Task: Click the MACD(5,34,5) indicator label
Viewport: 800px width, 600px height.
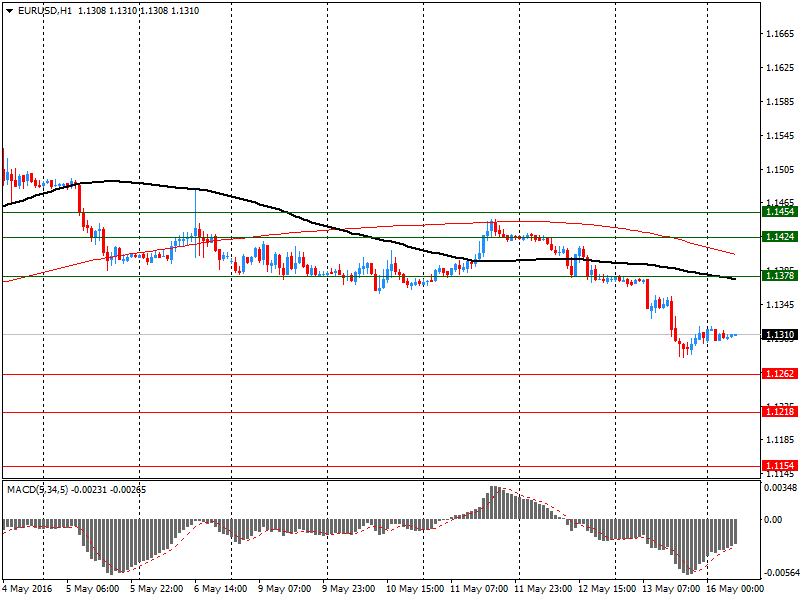Action: click(37, 490)
